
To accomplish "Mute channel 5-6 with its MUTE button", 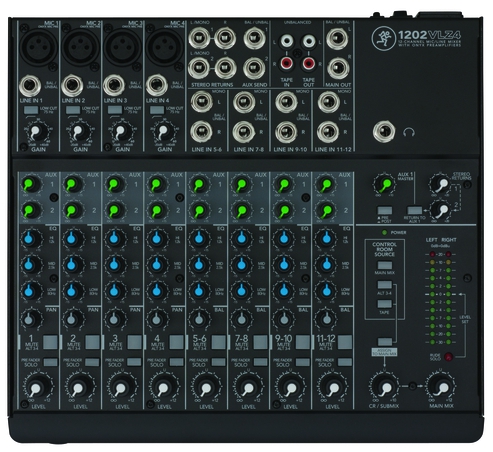I will click(218, 342).
